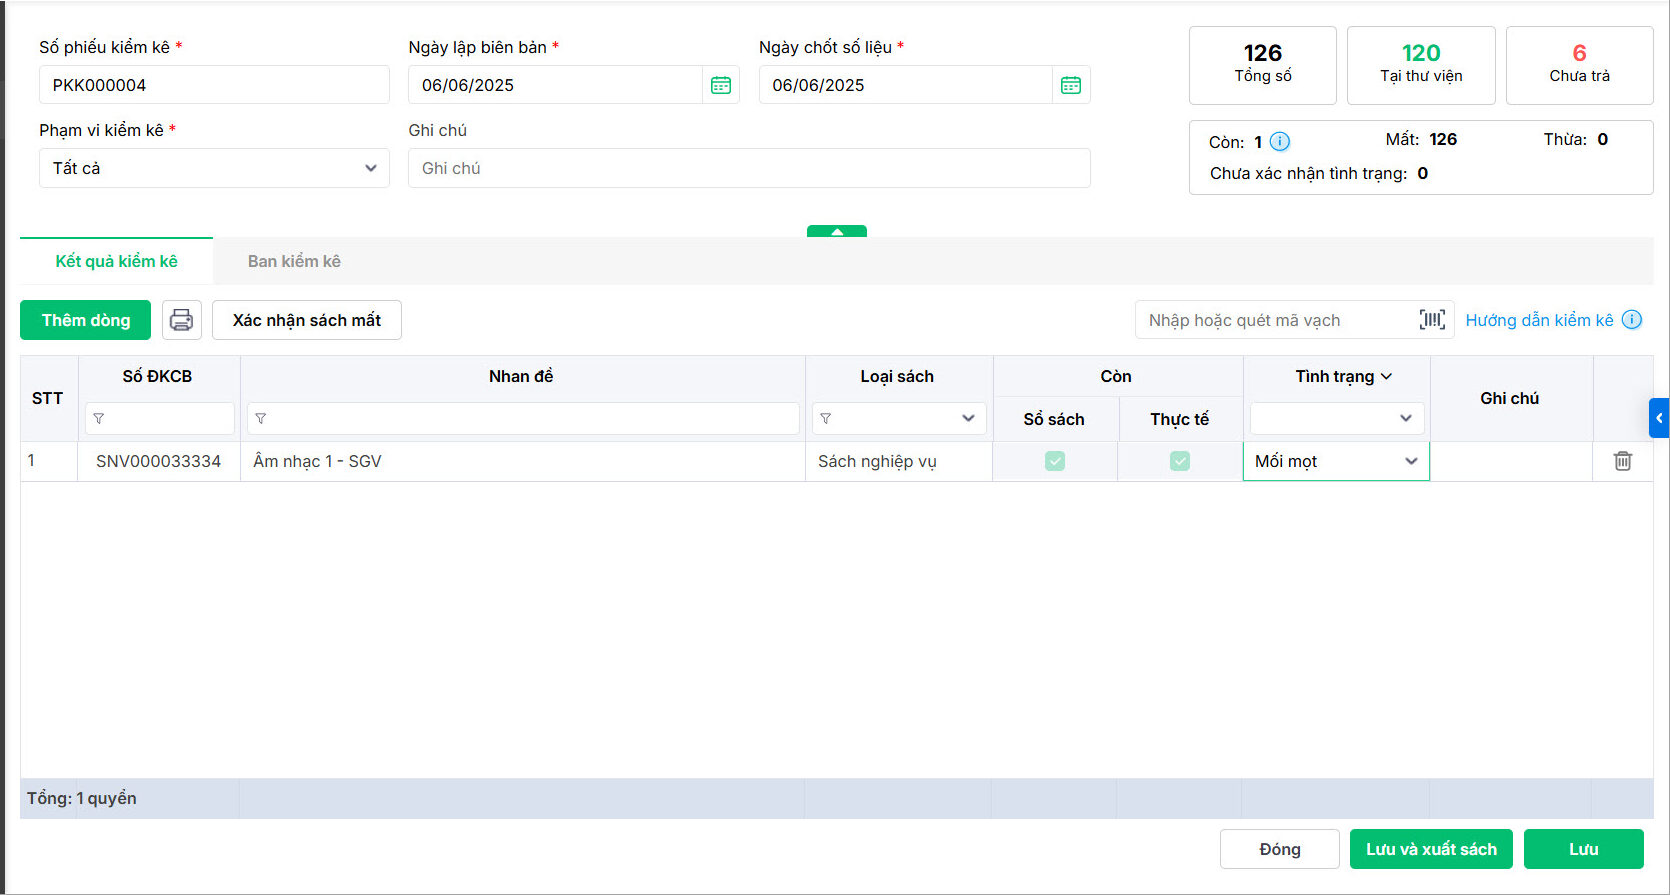Click the green Lưu button
Image resolution: width=1670 pixels, height=895 pixels.
(x=1584, y=849)
